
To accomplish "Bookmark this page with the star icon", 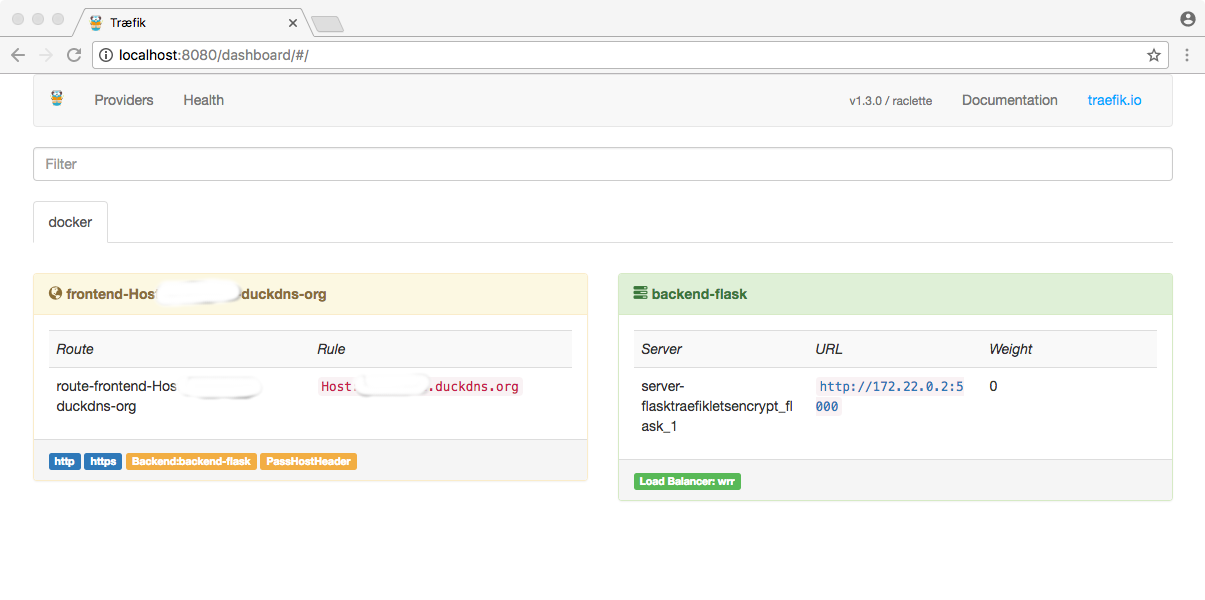I will 1154,55.
